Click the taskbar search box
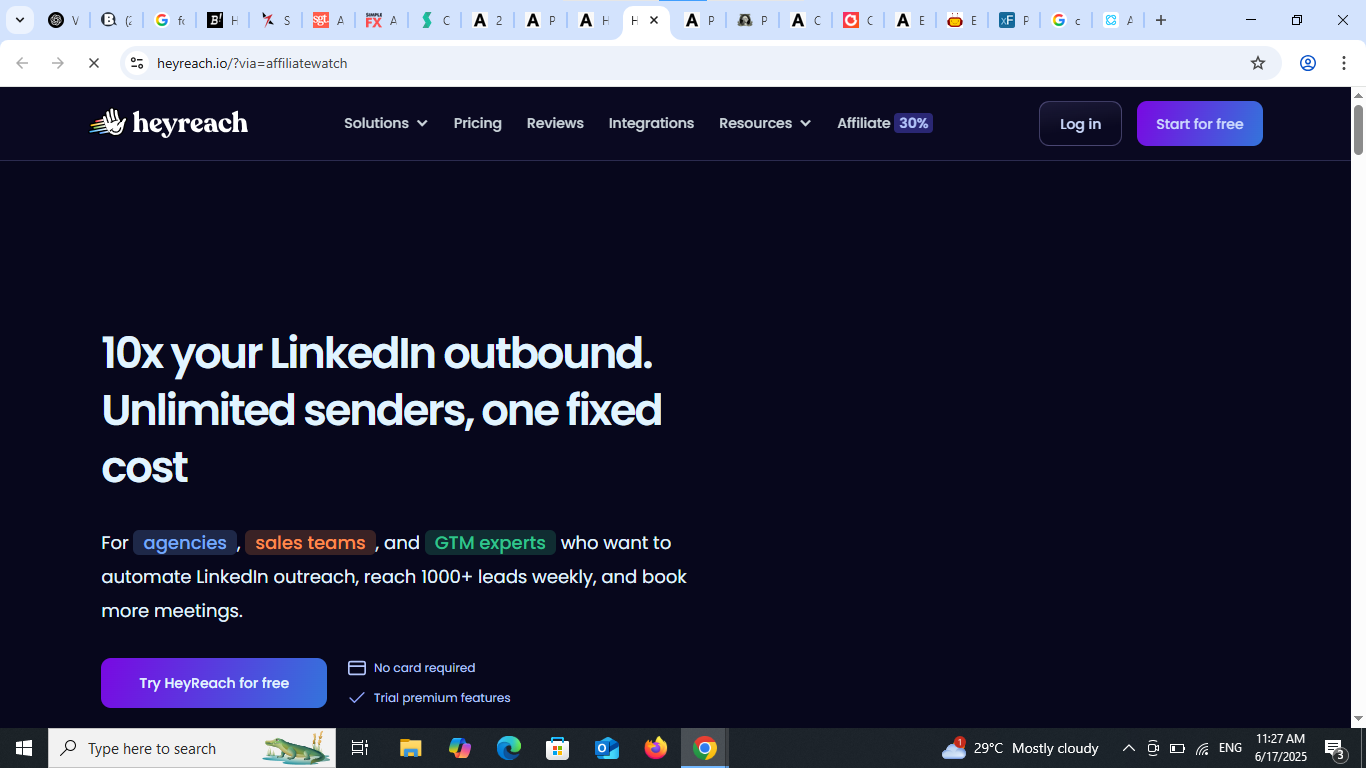The image size is (1366, 768). [192, 748]
